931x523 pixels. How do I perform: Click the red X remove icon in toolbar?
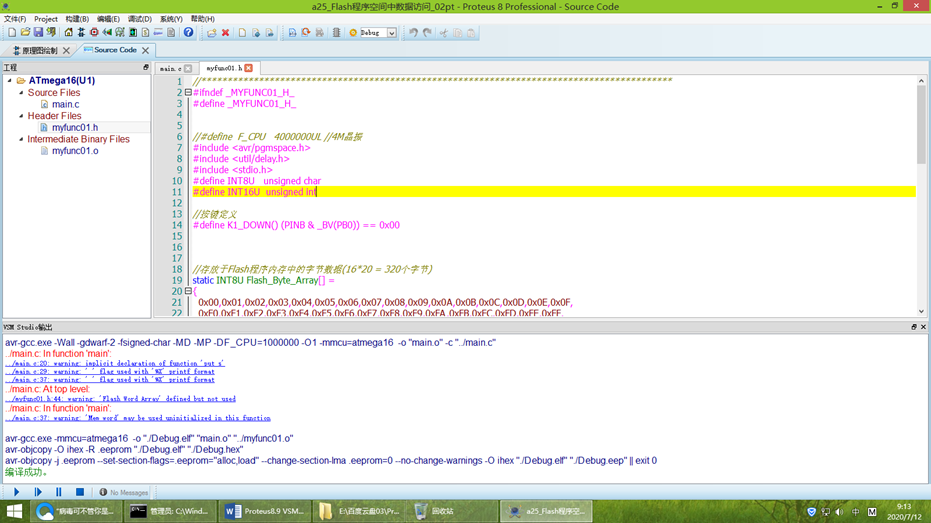(226, 33)
